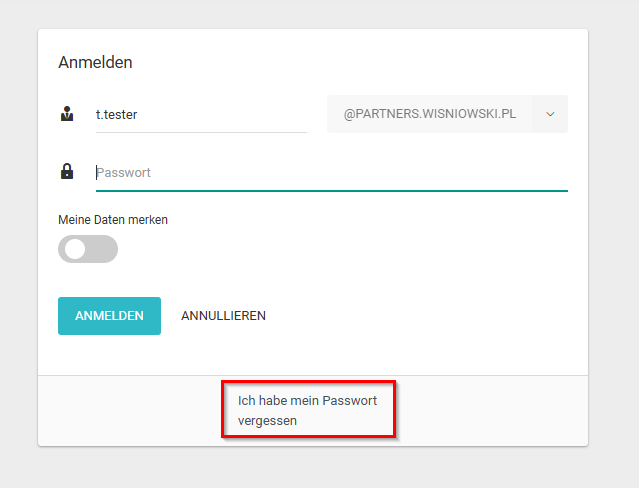Image resolution: width=639 pixels, height=488 pixels.
Task: Open the Ich habe mein Passwort vergessen link
Action: pyautogui.click(x=307, y=410)
